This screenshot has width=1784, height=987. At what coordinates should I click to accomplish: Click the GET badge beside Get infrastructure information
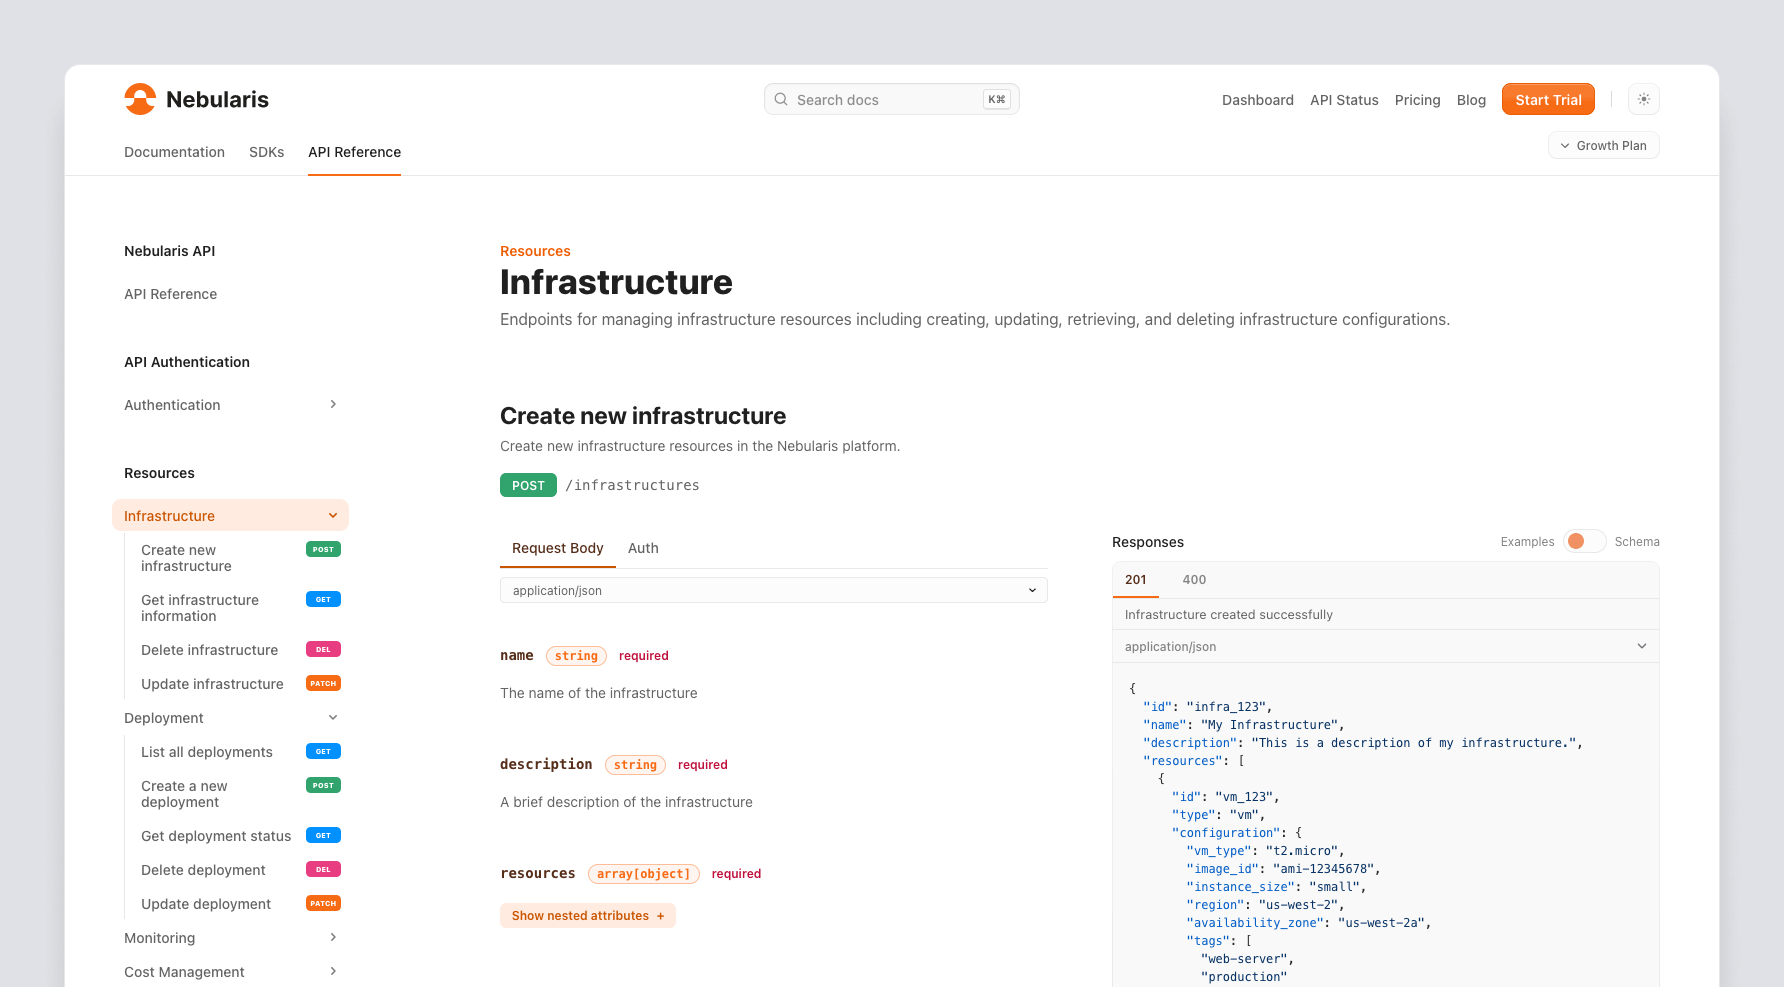(x=322, y=599)
